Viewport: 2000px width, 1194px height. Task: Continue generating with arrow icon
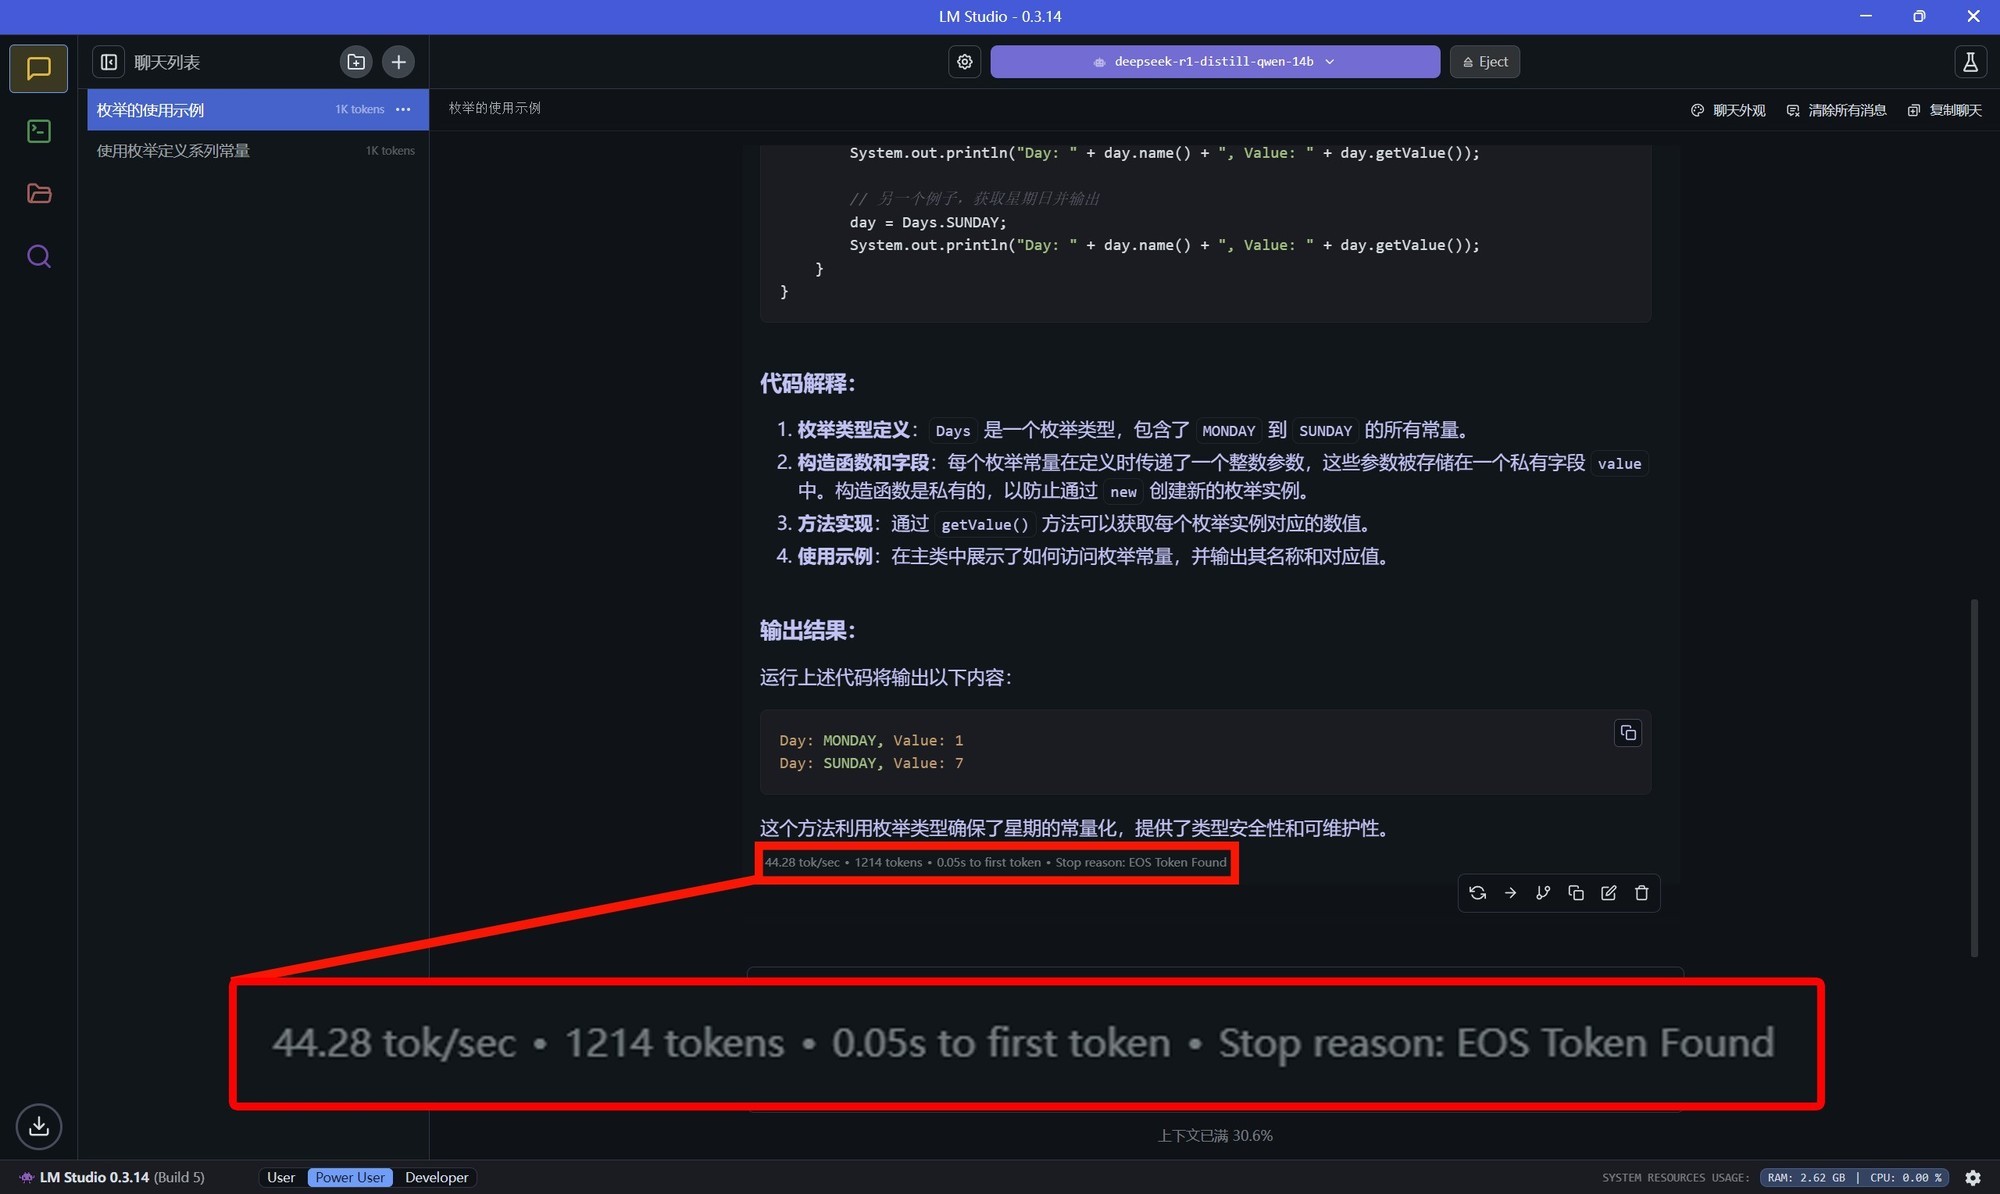tap(1510, 893)
